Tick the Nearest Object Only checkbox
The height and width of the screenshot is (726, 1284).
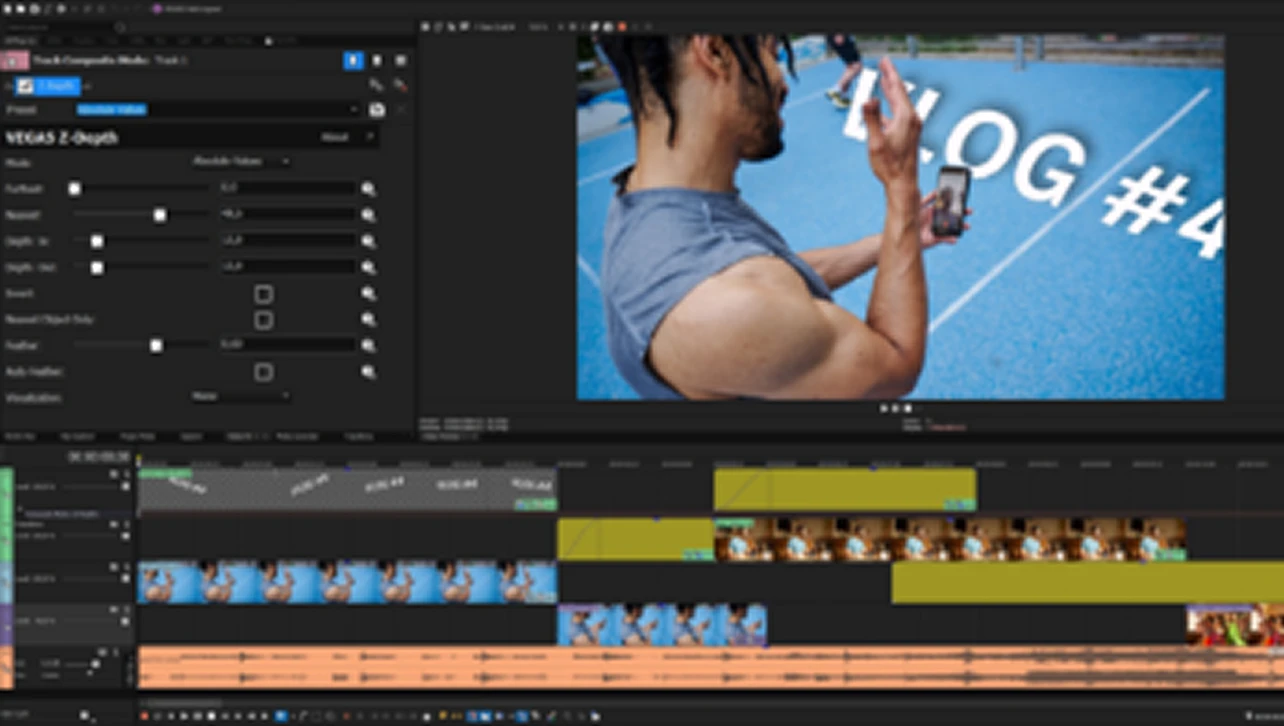click(x=263, y=320)
